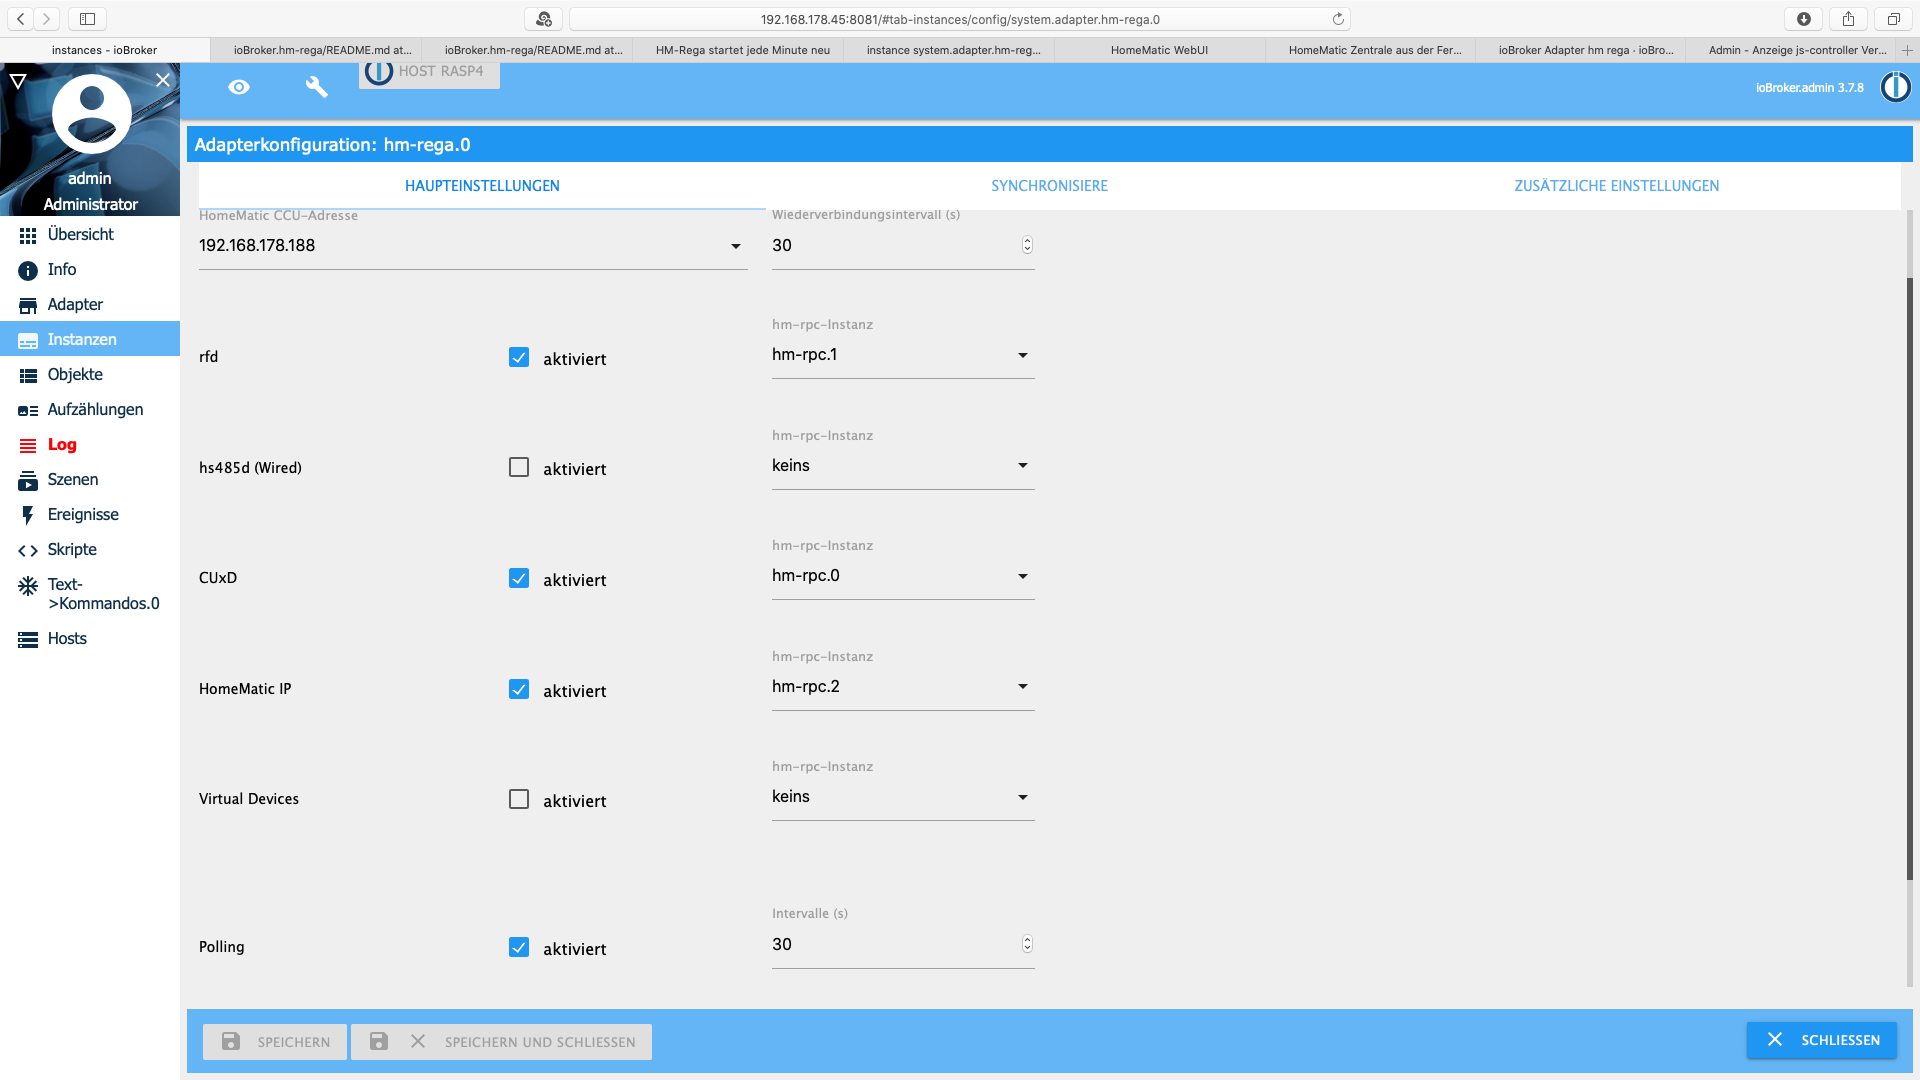Switch to the Synchronisiere tab

coord(1049,186)
